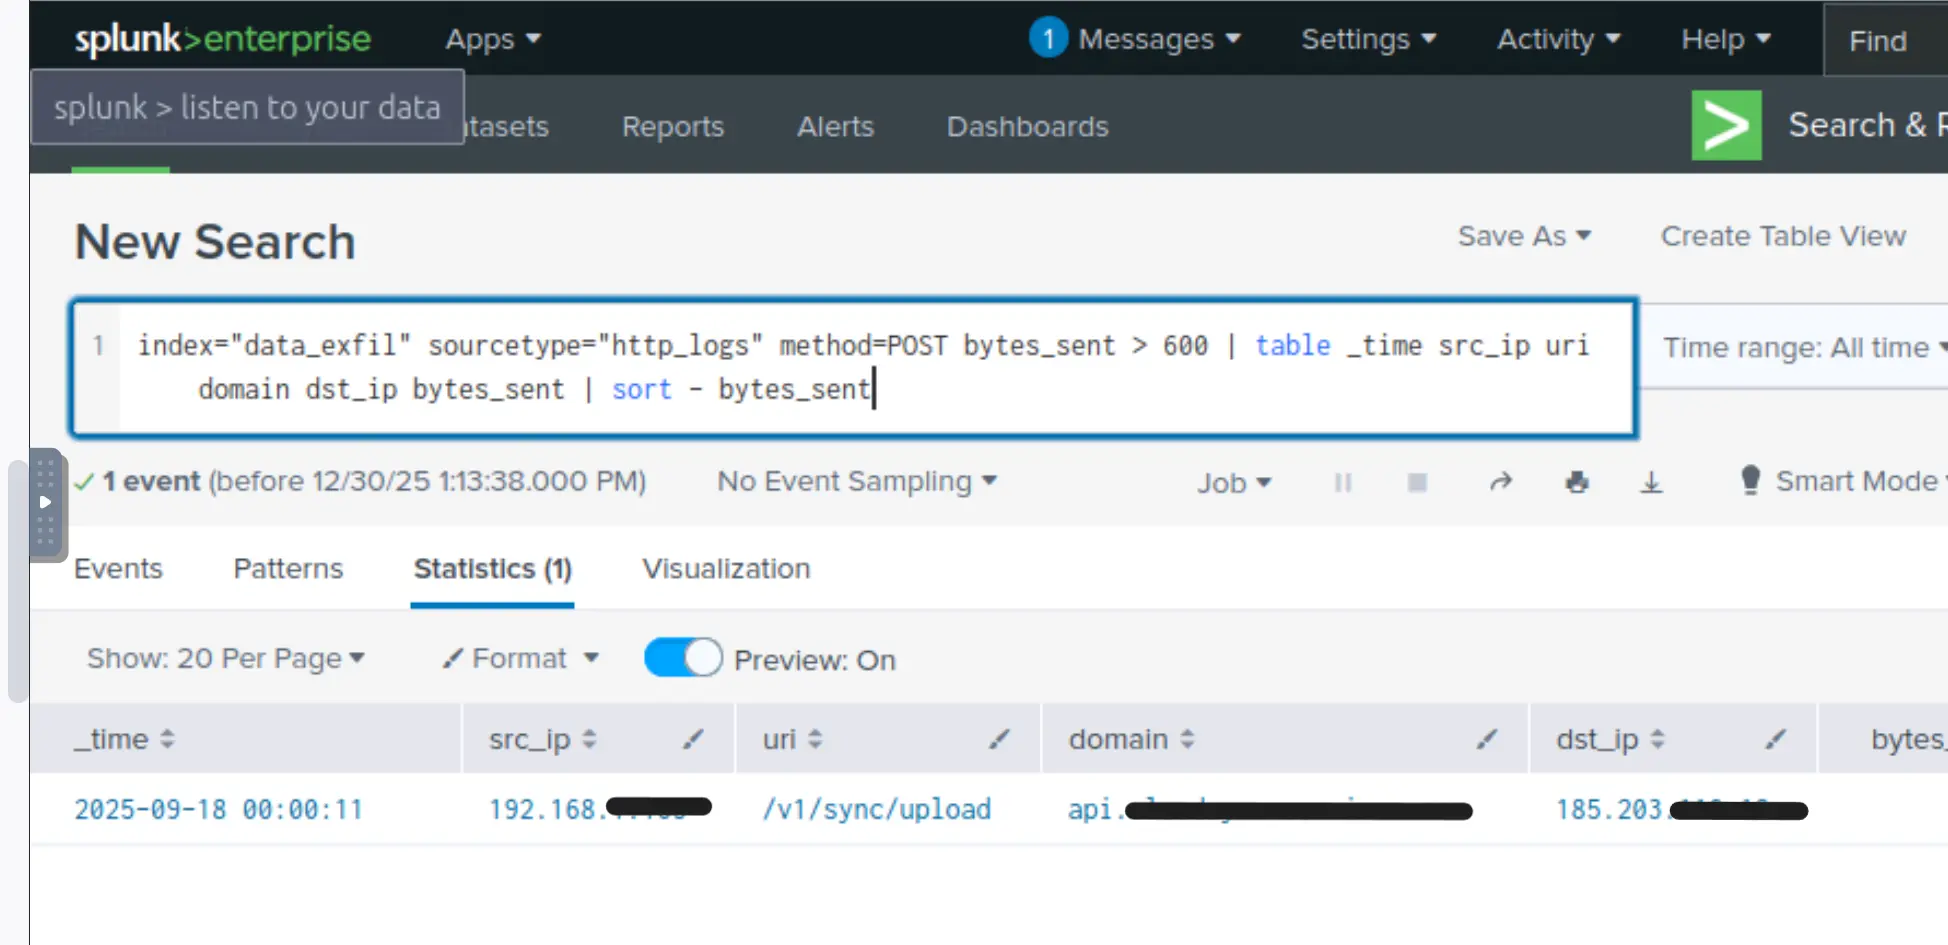Click the pencil icon in src_ip column
Screen dimensions: 1948x945
693,739
